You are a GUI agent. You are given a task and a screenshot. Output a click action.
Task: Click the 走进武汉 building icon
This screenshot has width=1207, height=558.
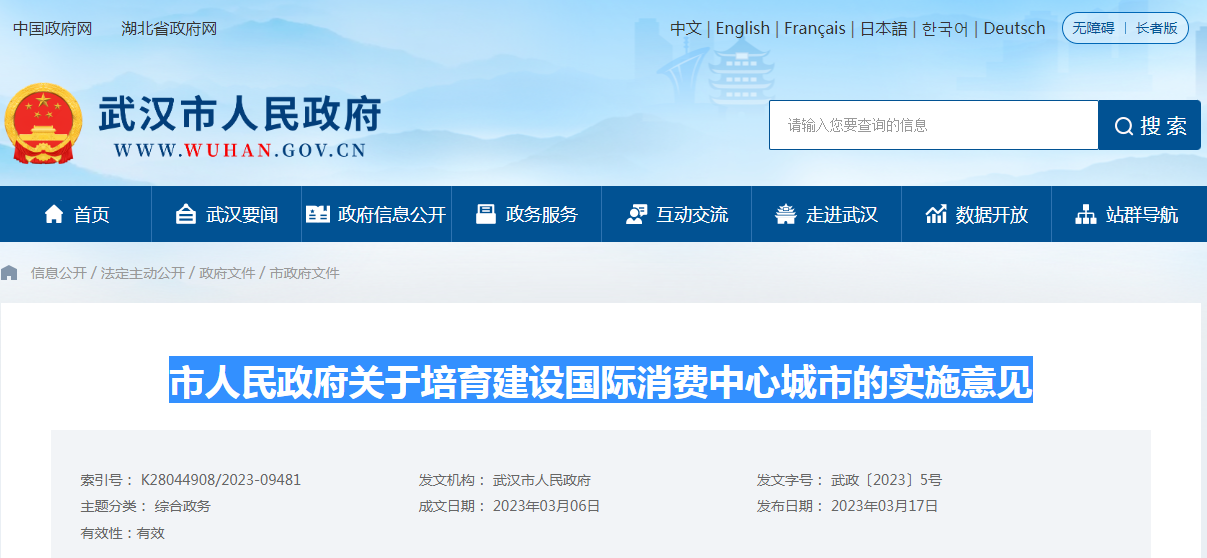786,214
